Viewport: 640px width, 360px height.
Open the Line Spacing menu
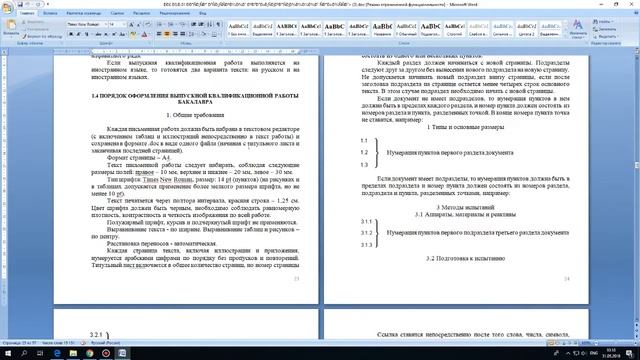coord(193,34)
